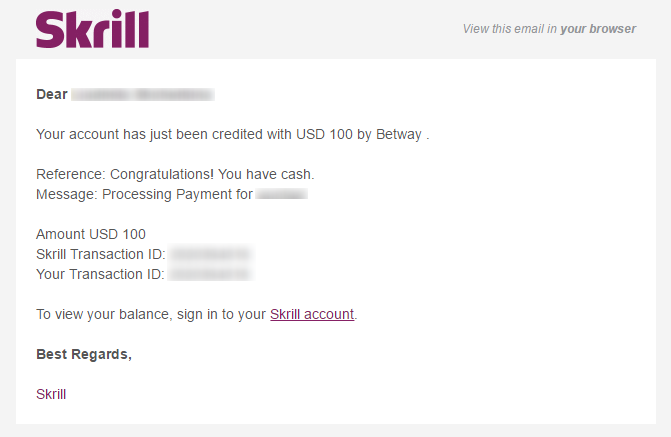
Task: Click the 'View this email in' header text
Action: [509, 29]
